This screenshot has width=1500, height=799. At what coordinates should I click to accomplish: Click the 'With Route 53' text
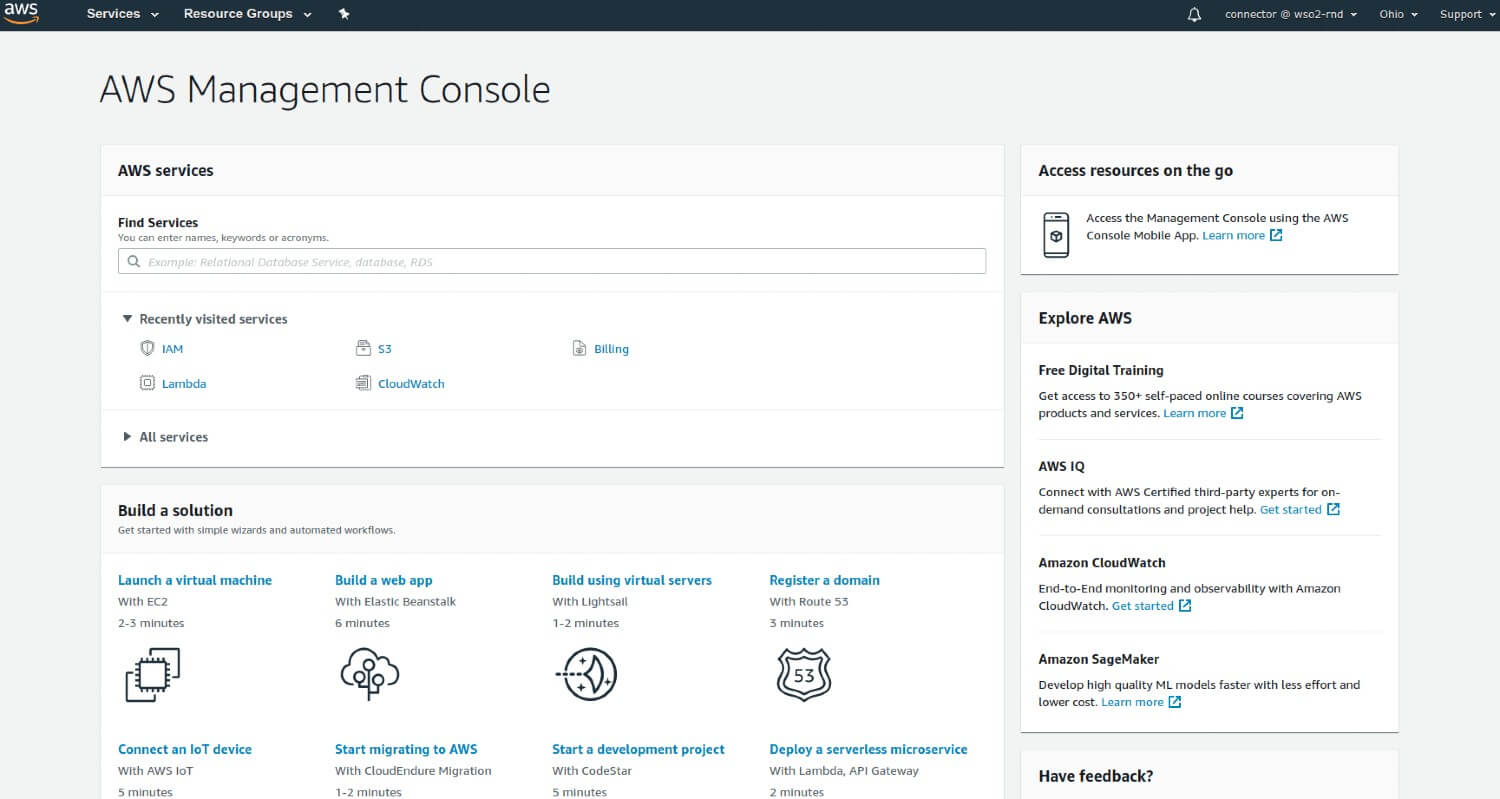(809, 602)
